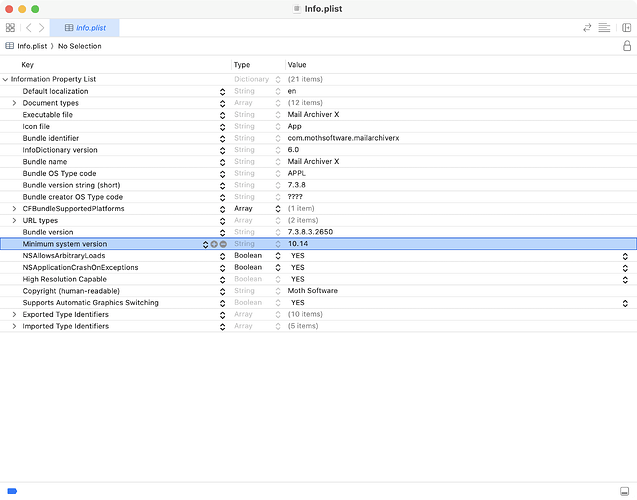Select the Copyright (human-readable) row
The width and height of the screenshot is (637, 500).
coord(318,291)
